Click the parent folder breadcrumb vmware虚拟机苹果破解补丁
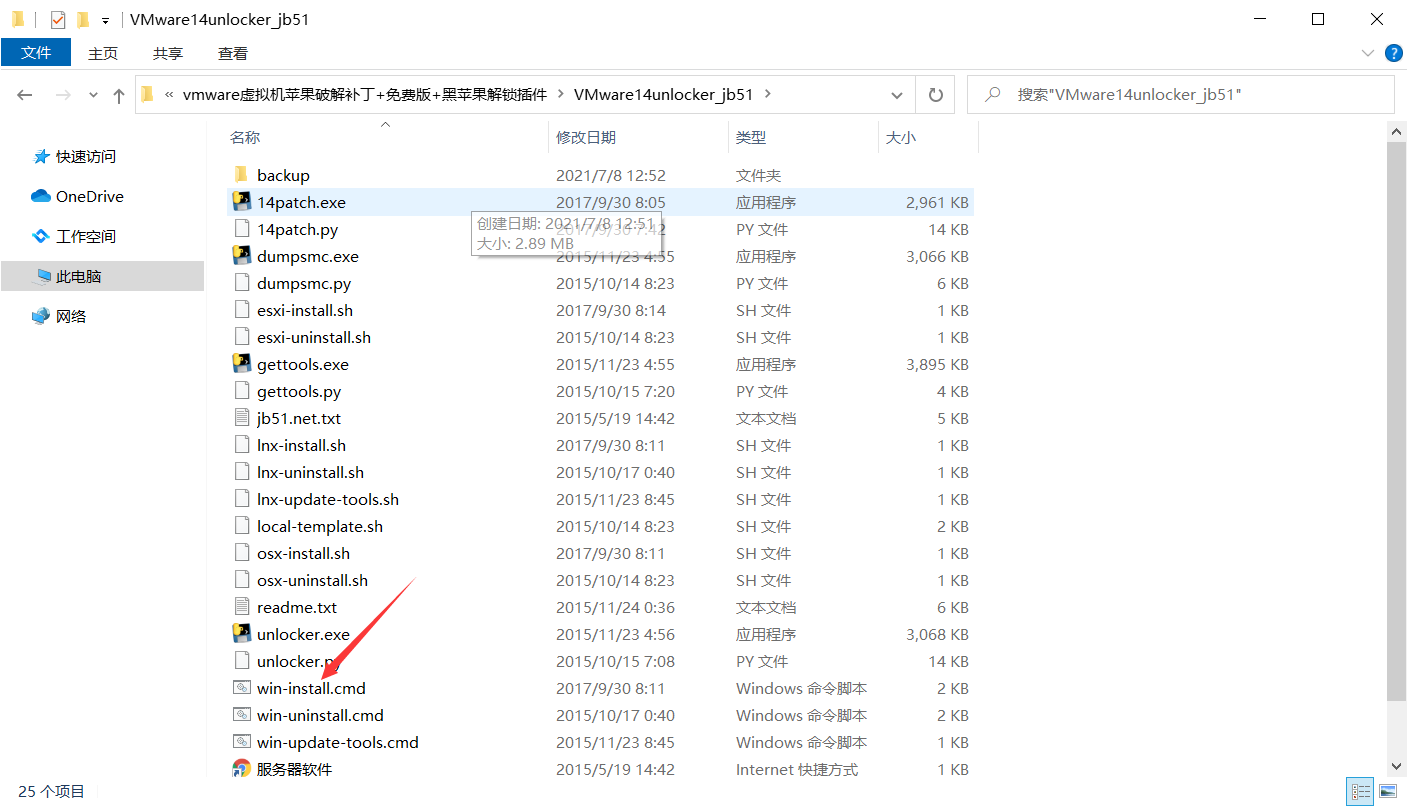This screenshot has height=807, width=1408. [x=365, y=95]
